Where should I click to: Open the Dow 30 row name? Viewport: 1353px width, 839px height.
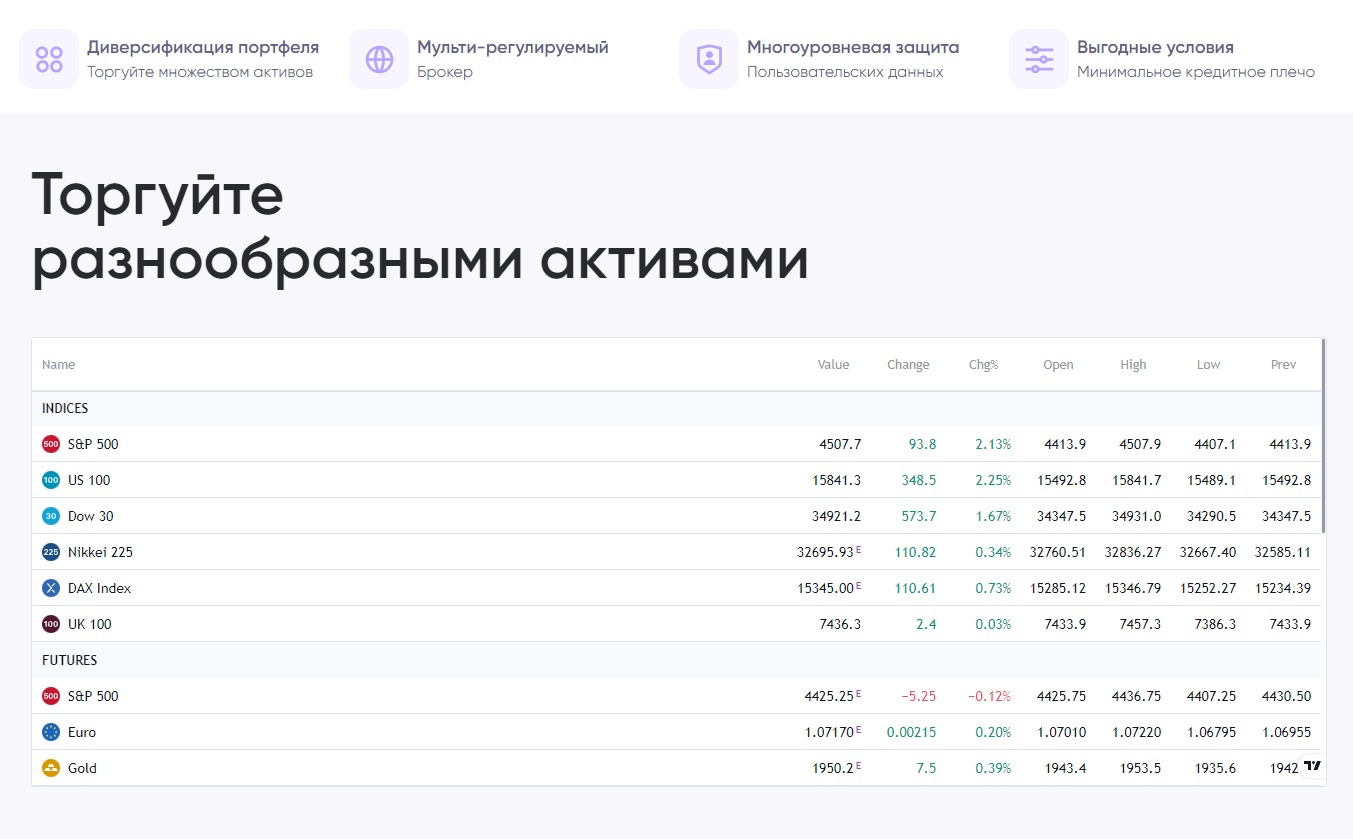(91, 516)
